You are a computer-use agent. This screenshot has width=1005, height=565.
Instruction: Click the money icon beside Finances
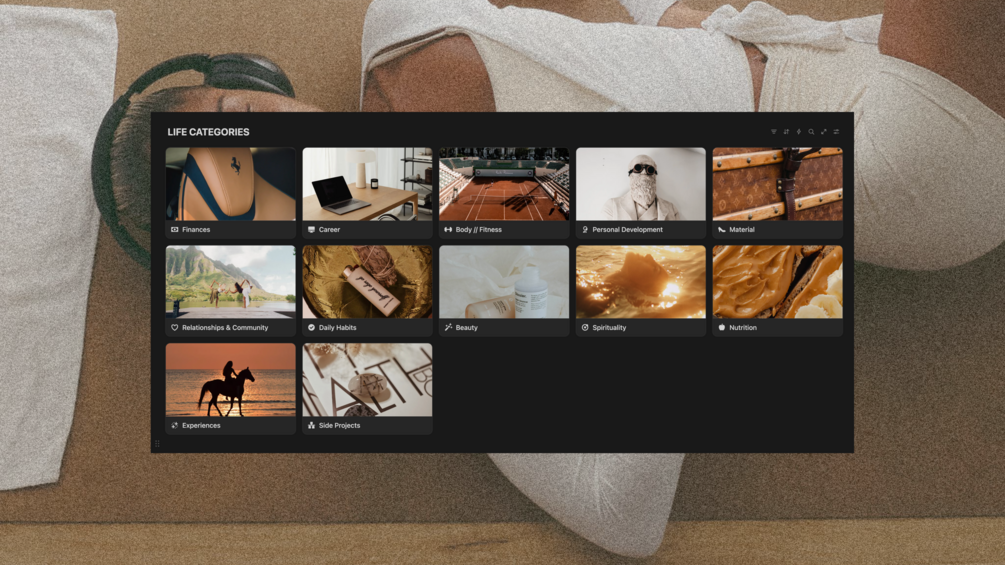click(174, 229)
